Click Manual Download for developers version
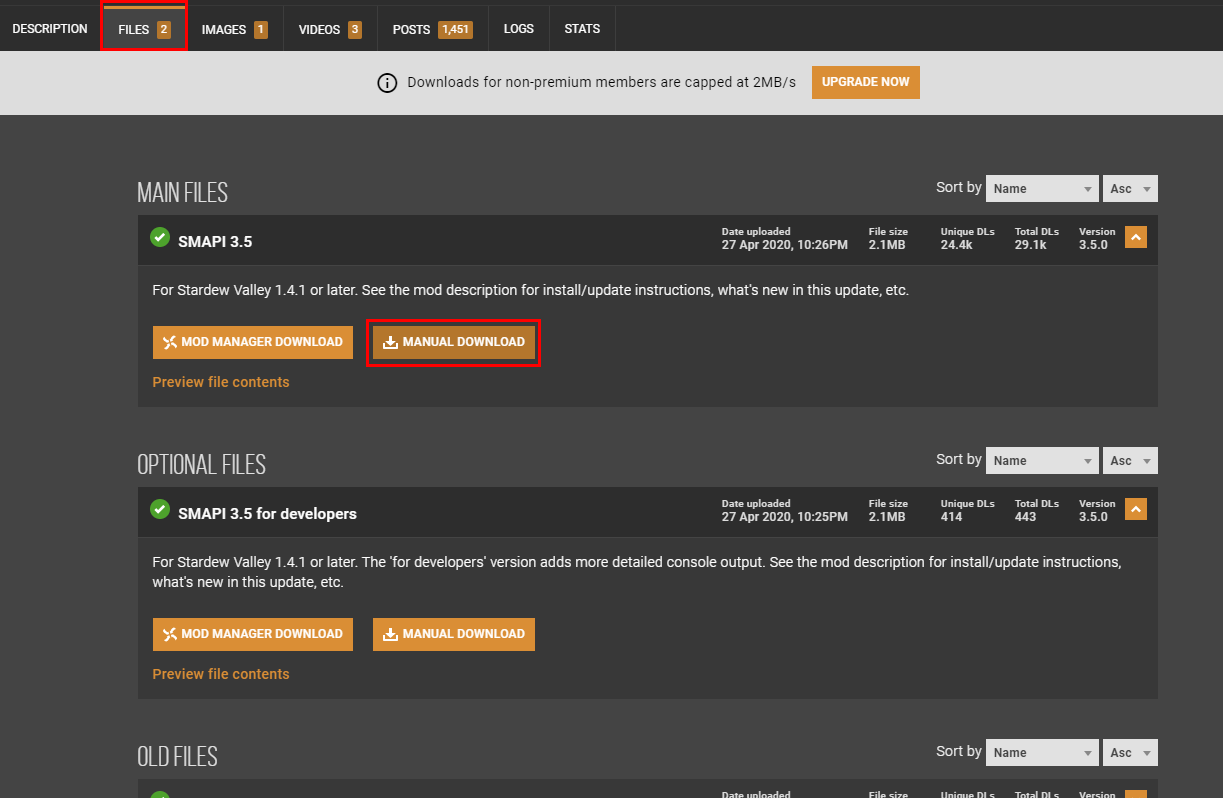 coord(454,634)
